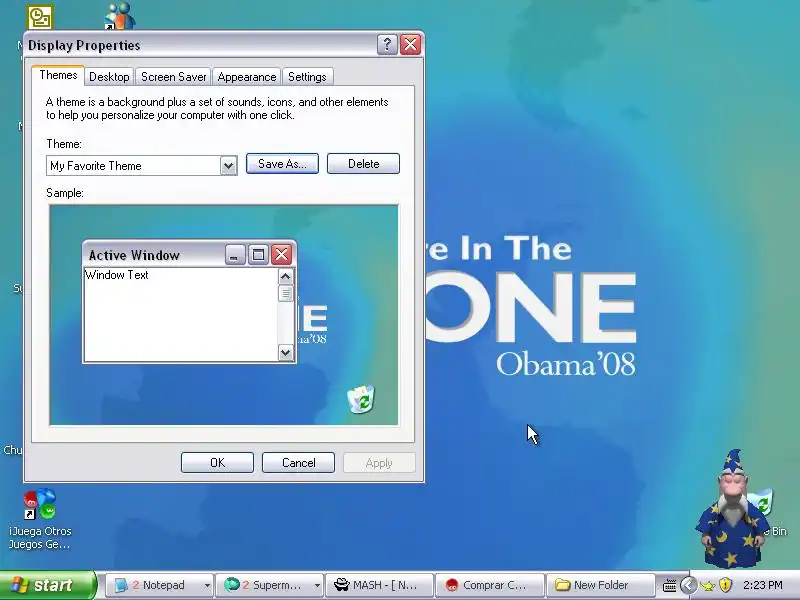
Task: Open the Comprar C... taskbar window
Action: 490,585
